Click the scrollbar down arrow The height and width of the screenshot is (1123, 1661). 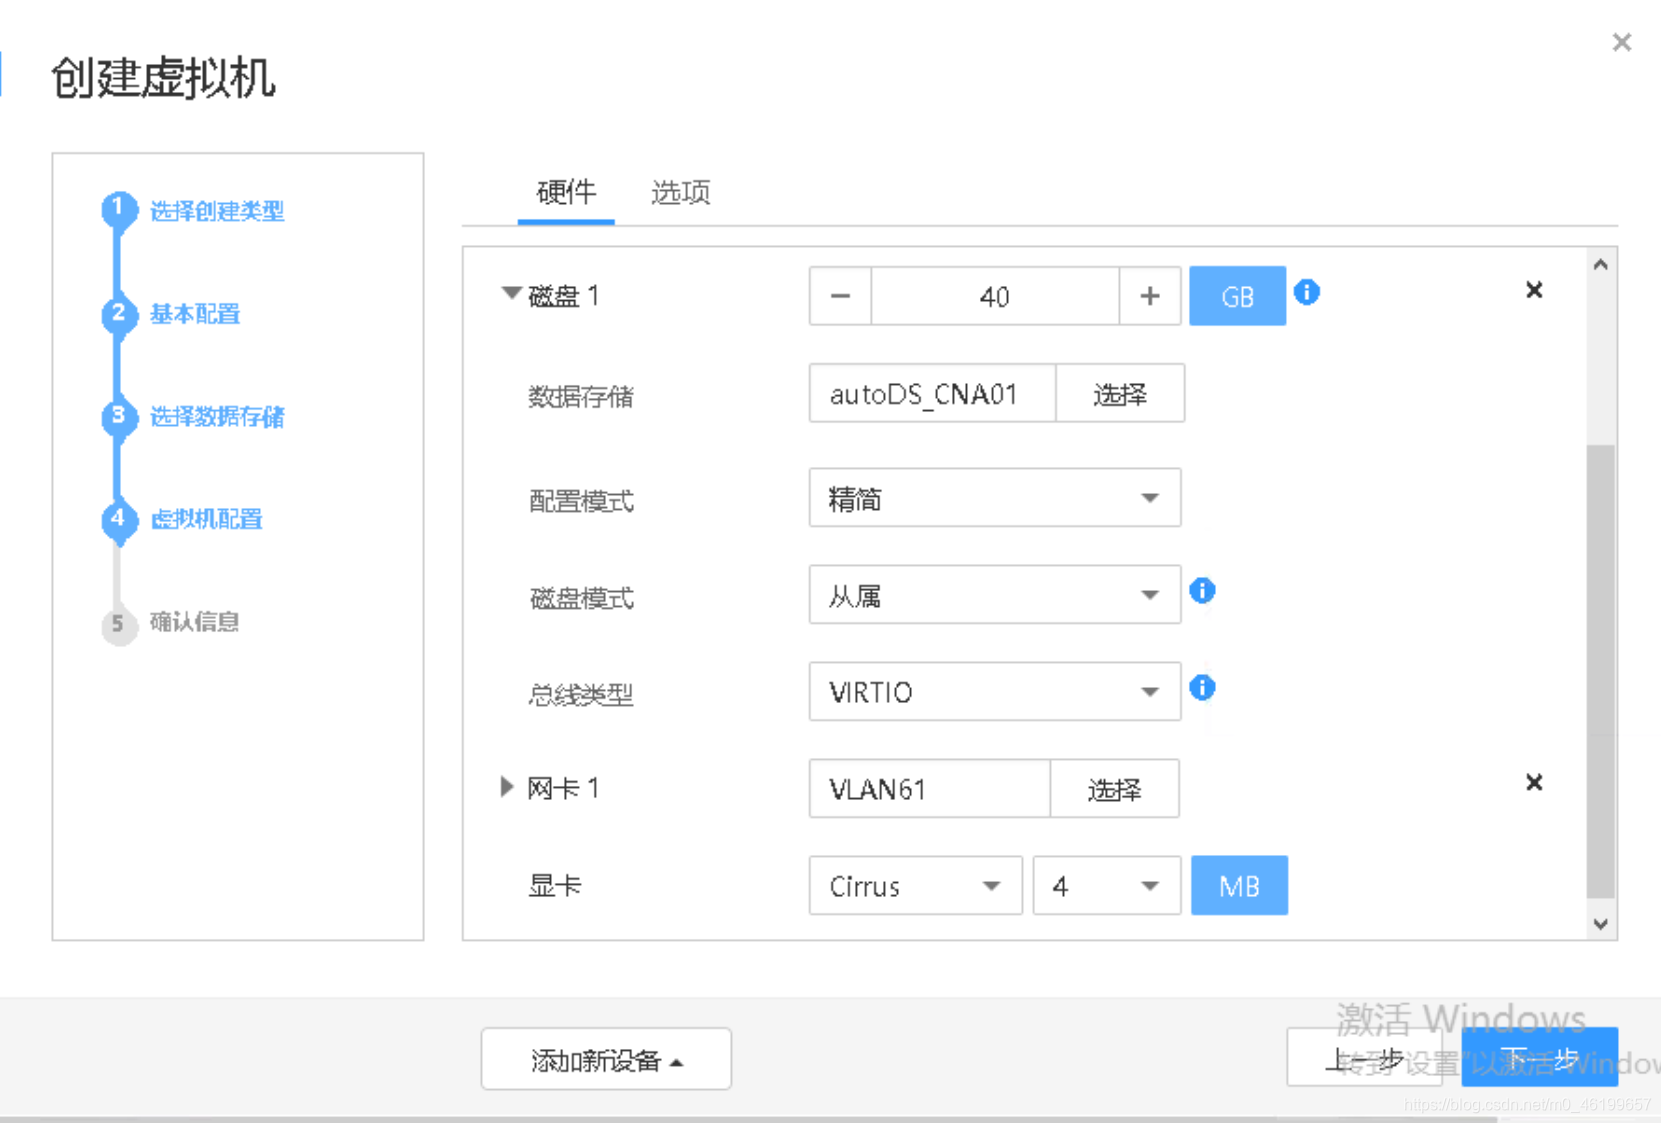(x=1601, y=924)
